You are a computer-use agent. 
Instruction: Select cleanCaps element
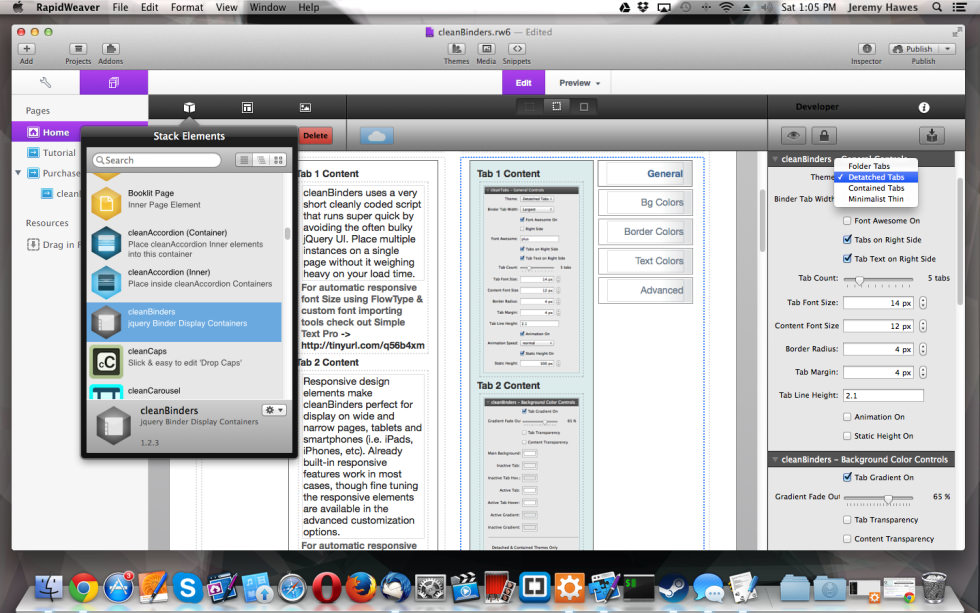[186, 361]
